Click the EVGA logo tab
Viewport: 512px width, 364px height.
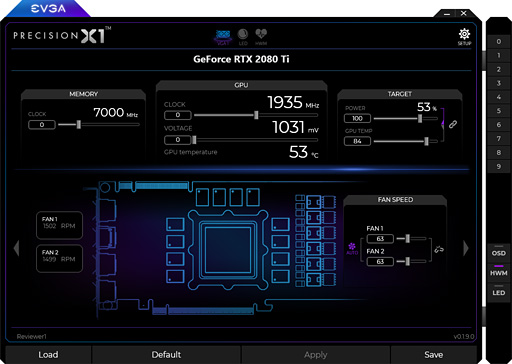coord(48,9)
